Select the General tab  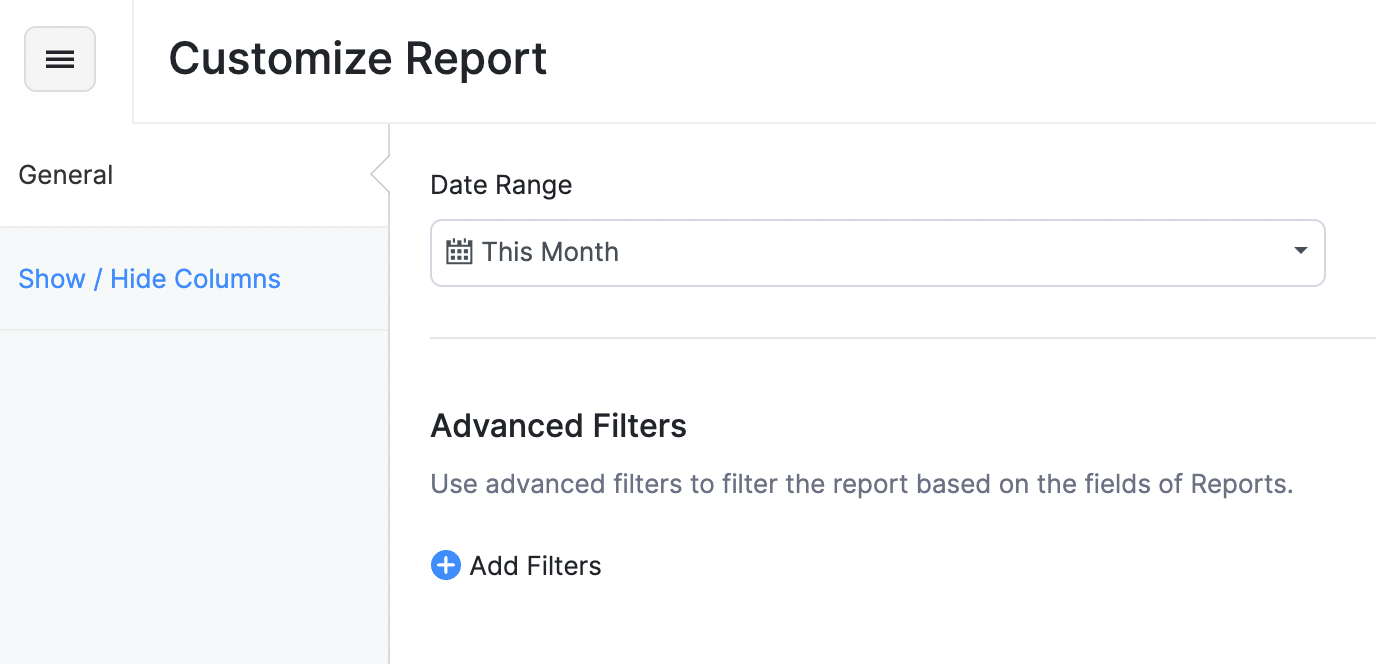[x=194, y=175]
